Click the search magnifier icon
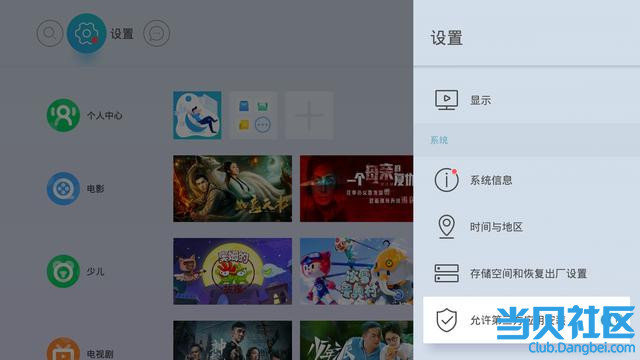The width and height of the screenshot is (640, 360). coord(50,33)
